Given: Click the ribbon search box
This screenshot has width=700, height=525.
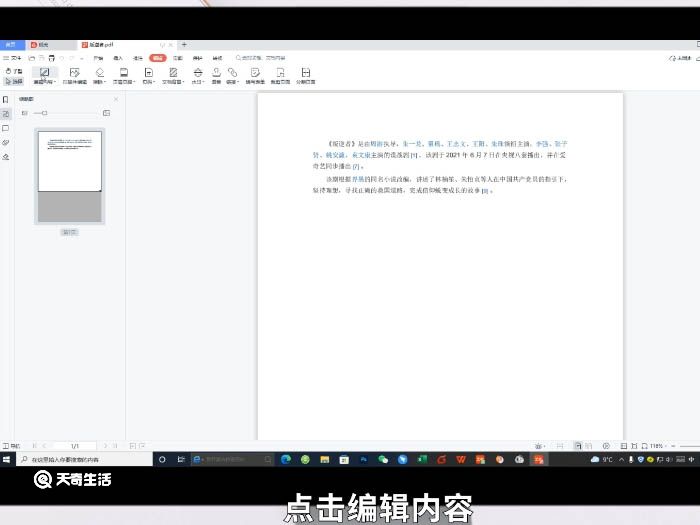Looking at the screenshot, I should [261, 58].
